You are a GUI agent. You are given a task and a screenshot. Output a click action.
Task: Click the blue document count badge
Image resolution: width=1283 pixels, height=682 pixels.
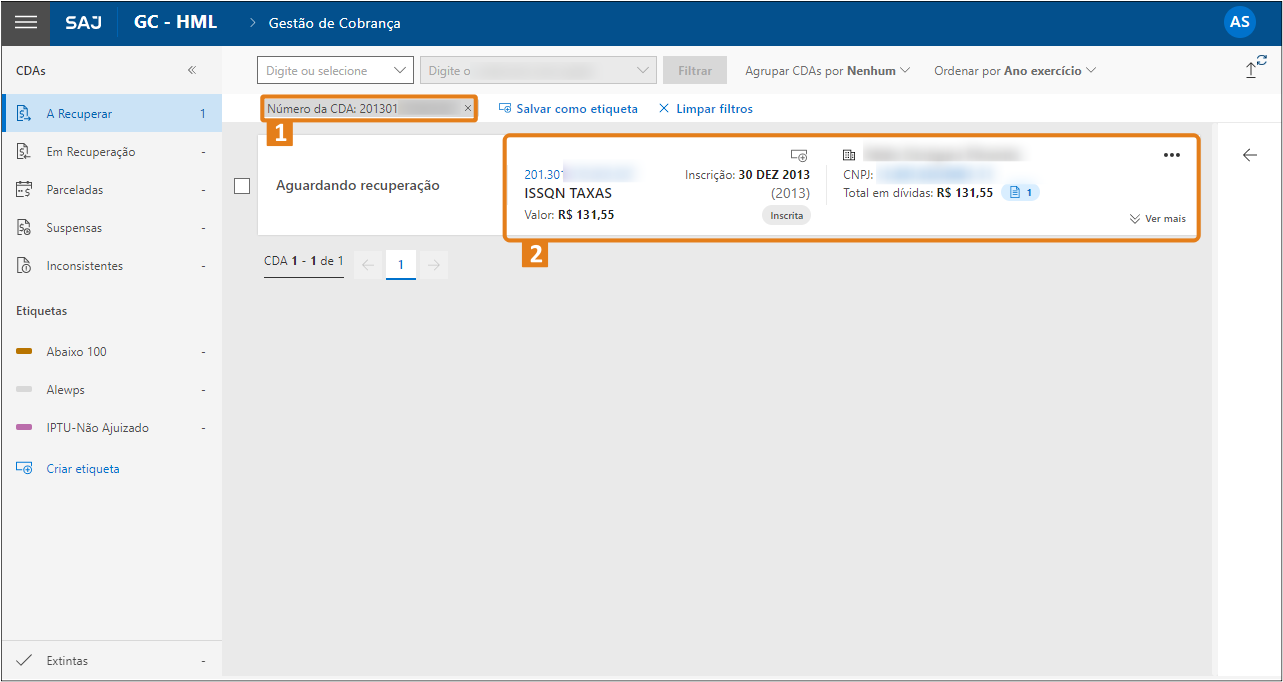(1020, 192)
